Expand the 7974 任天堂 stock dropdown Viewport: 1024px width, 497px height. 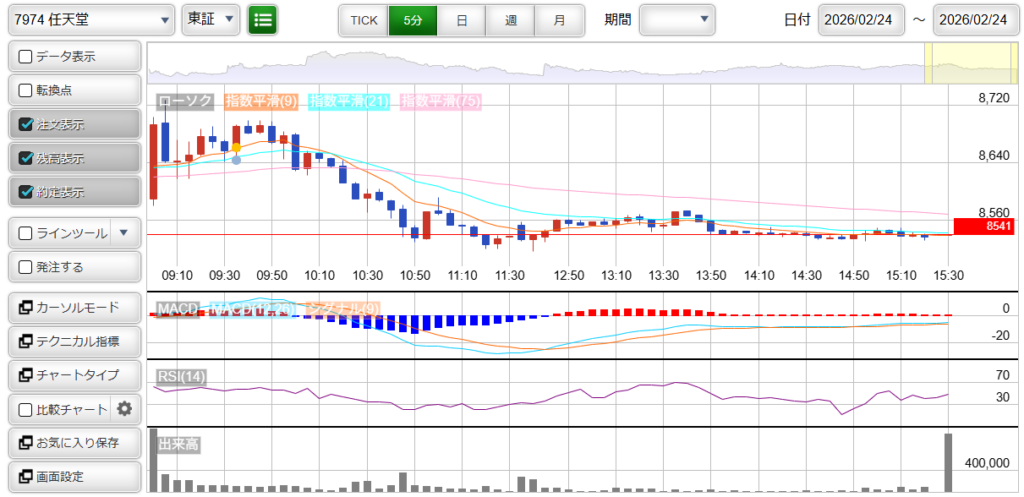click(90, 20)
